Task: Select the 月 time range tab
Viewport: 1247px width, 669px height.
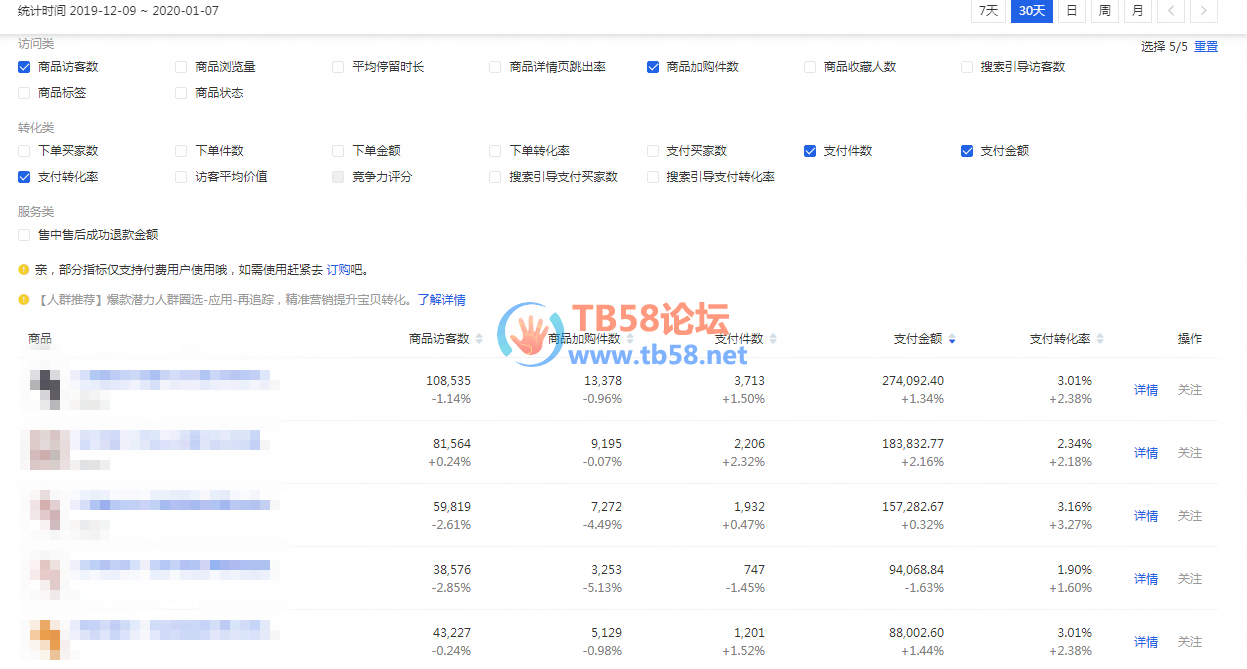Action: click(1137, 11)
